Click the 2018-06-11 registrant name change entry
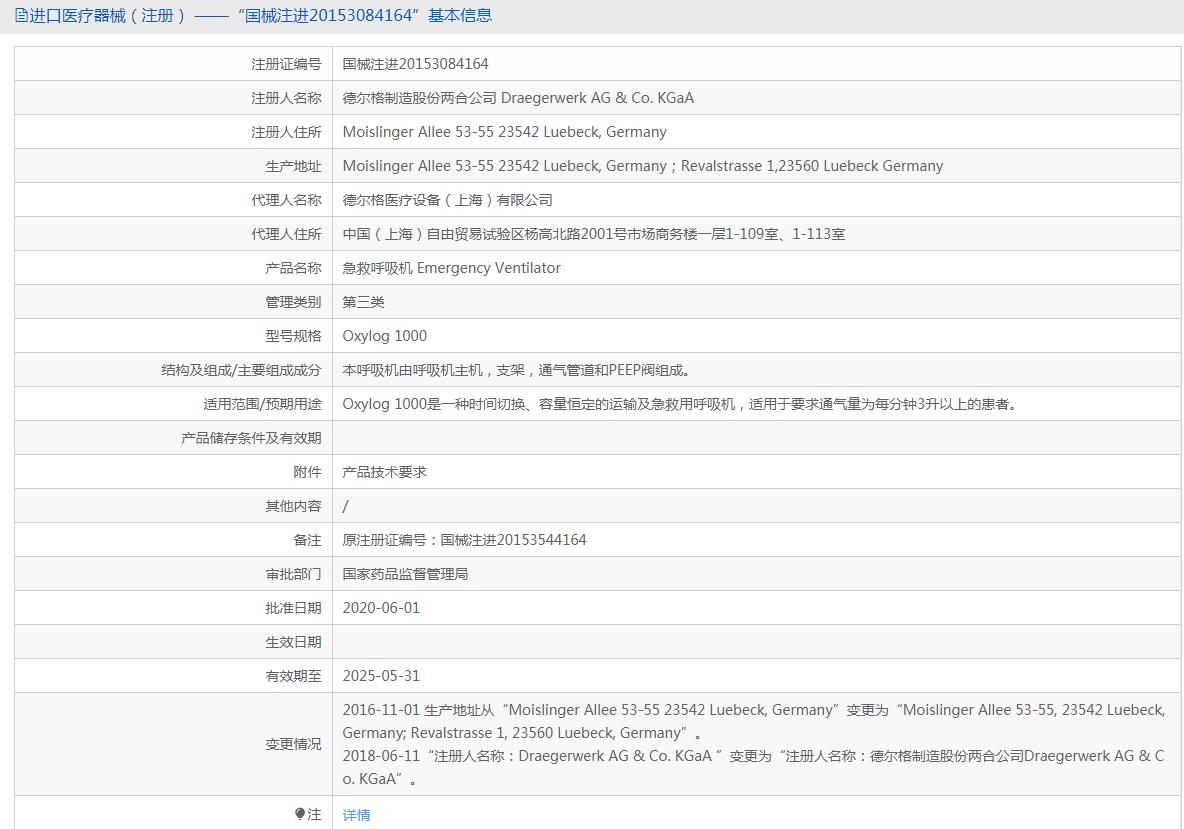The image size is (1184, 829). [754, 767]
